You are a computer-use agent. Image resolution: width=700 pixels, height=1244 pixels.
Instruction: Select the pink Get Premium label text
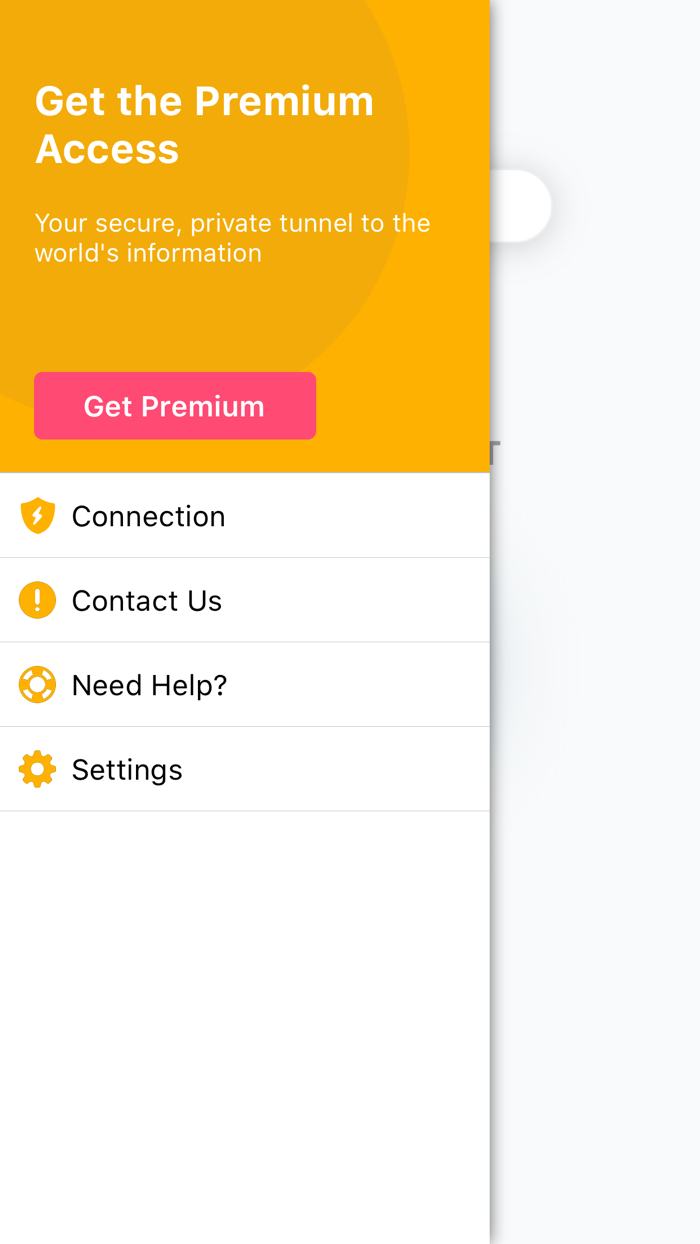point(174,406)
